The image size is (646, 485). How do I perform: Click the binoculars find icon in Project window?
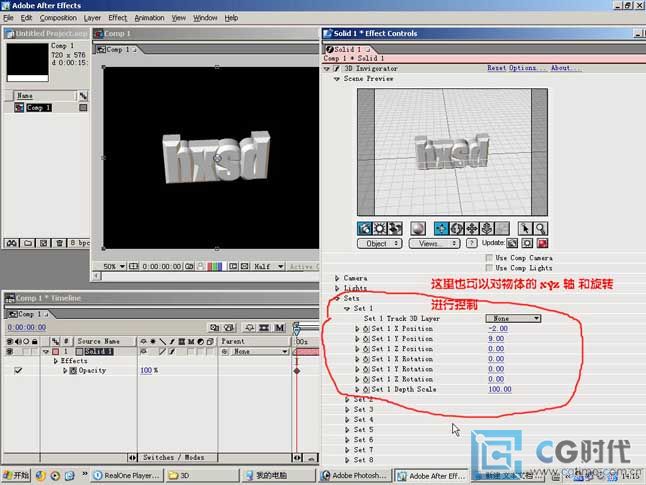pos(12,243)
